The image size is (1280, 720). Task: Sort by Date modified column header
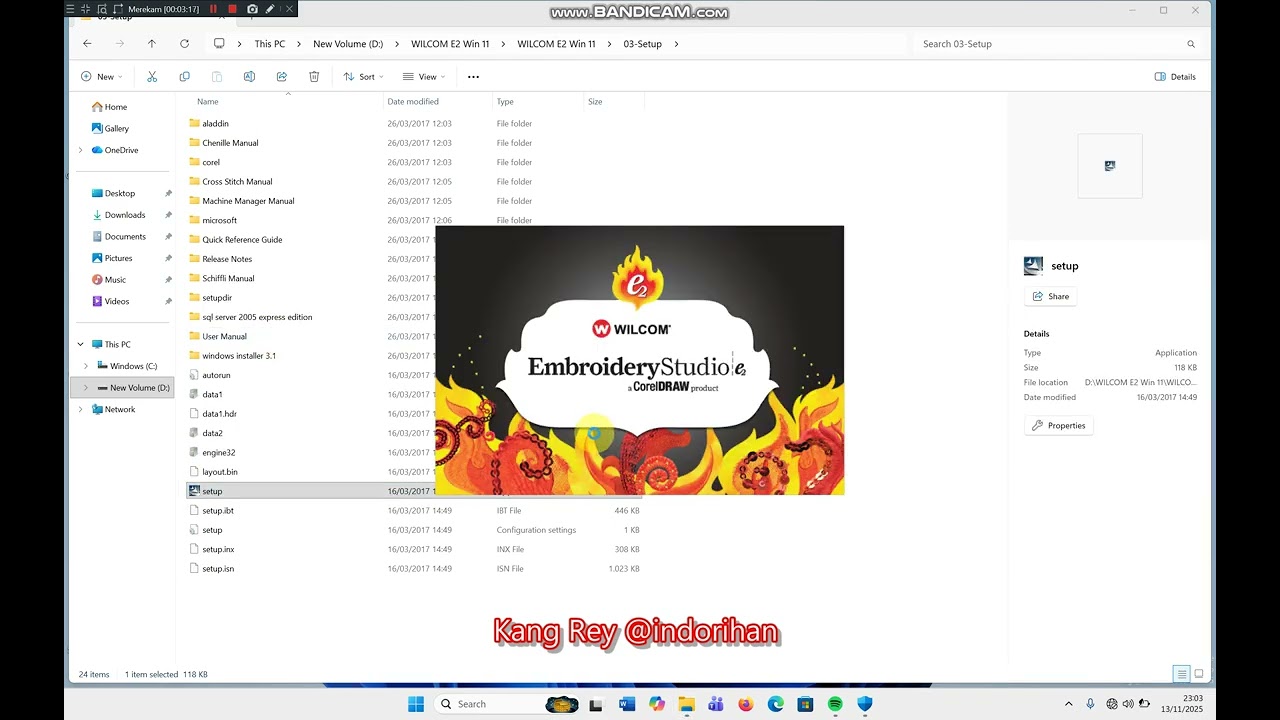click(413, 102)
